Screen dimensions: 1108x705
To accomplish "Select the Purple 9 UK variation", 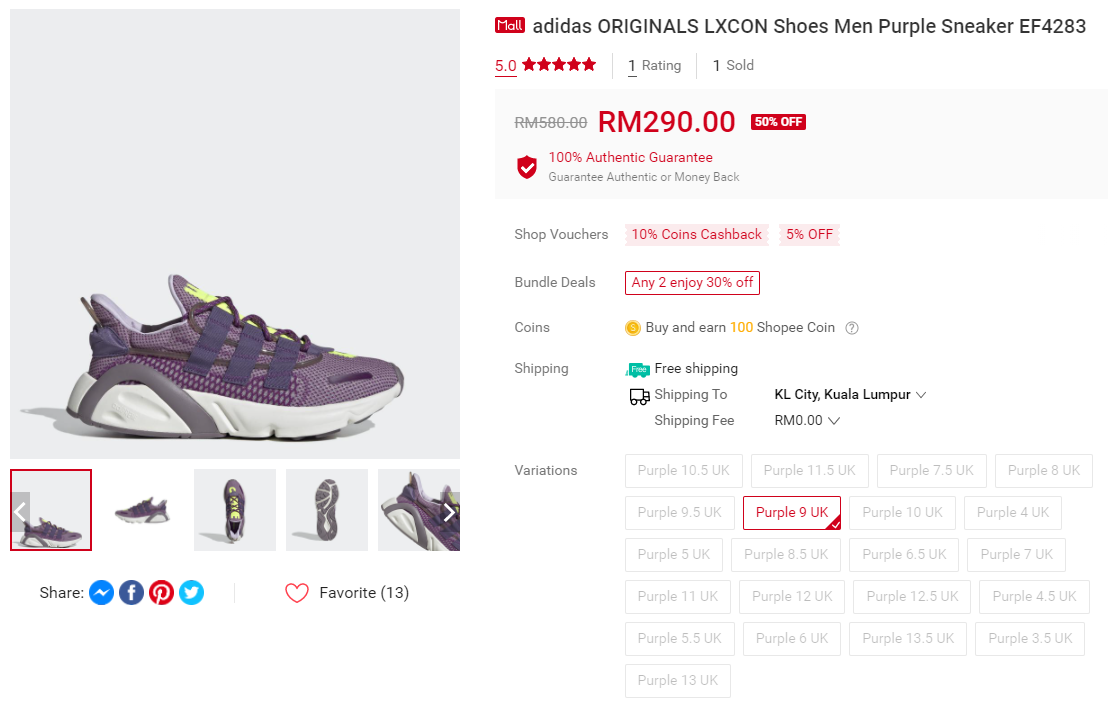I will 791,512.
